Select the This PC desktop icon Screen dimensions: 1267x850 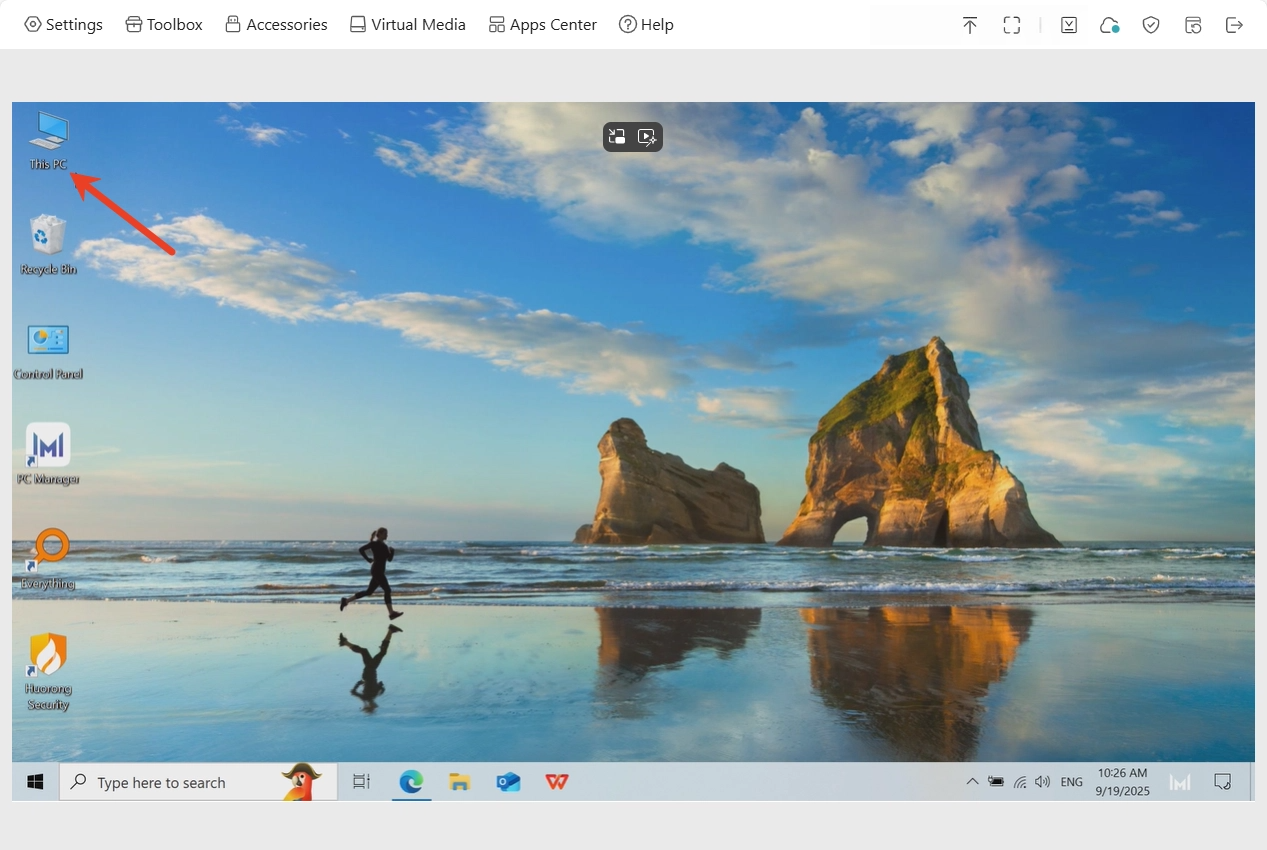click(48, 140)
